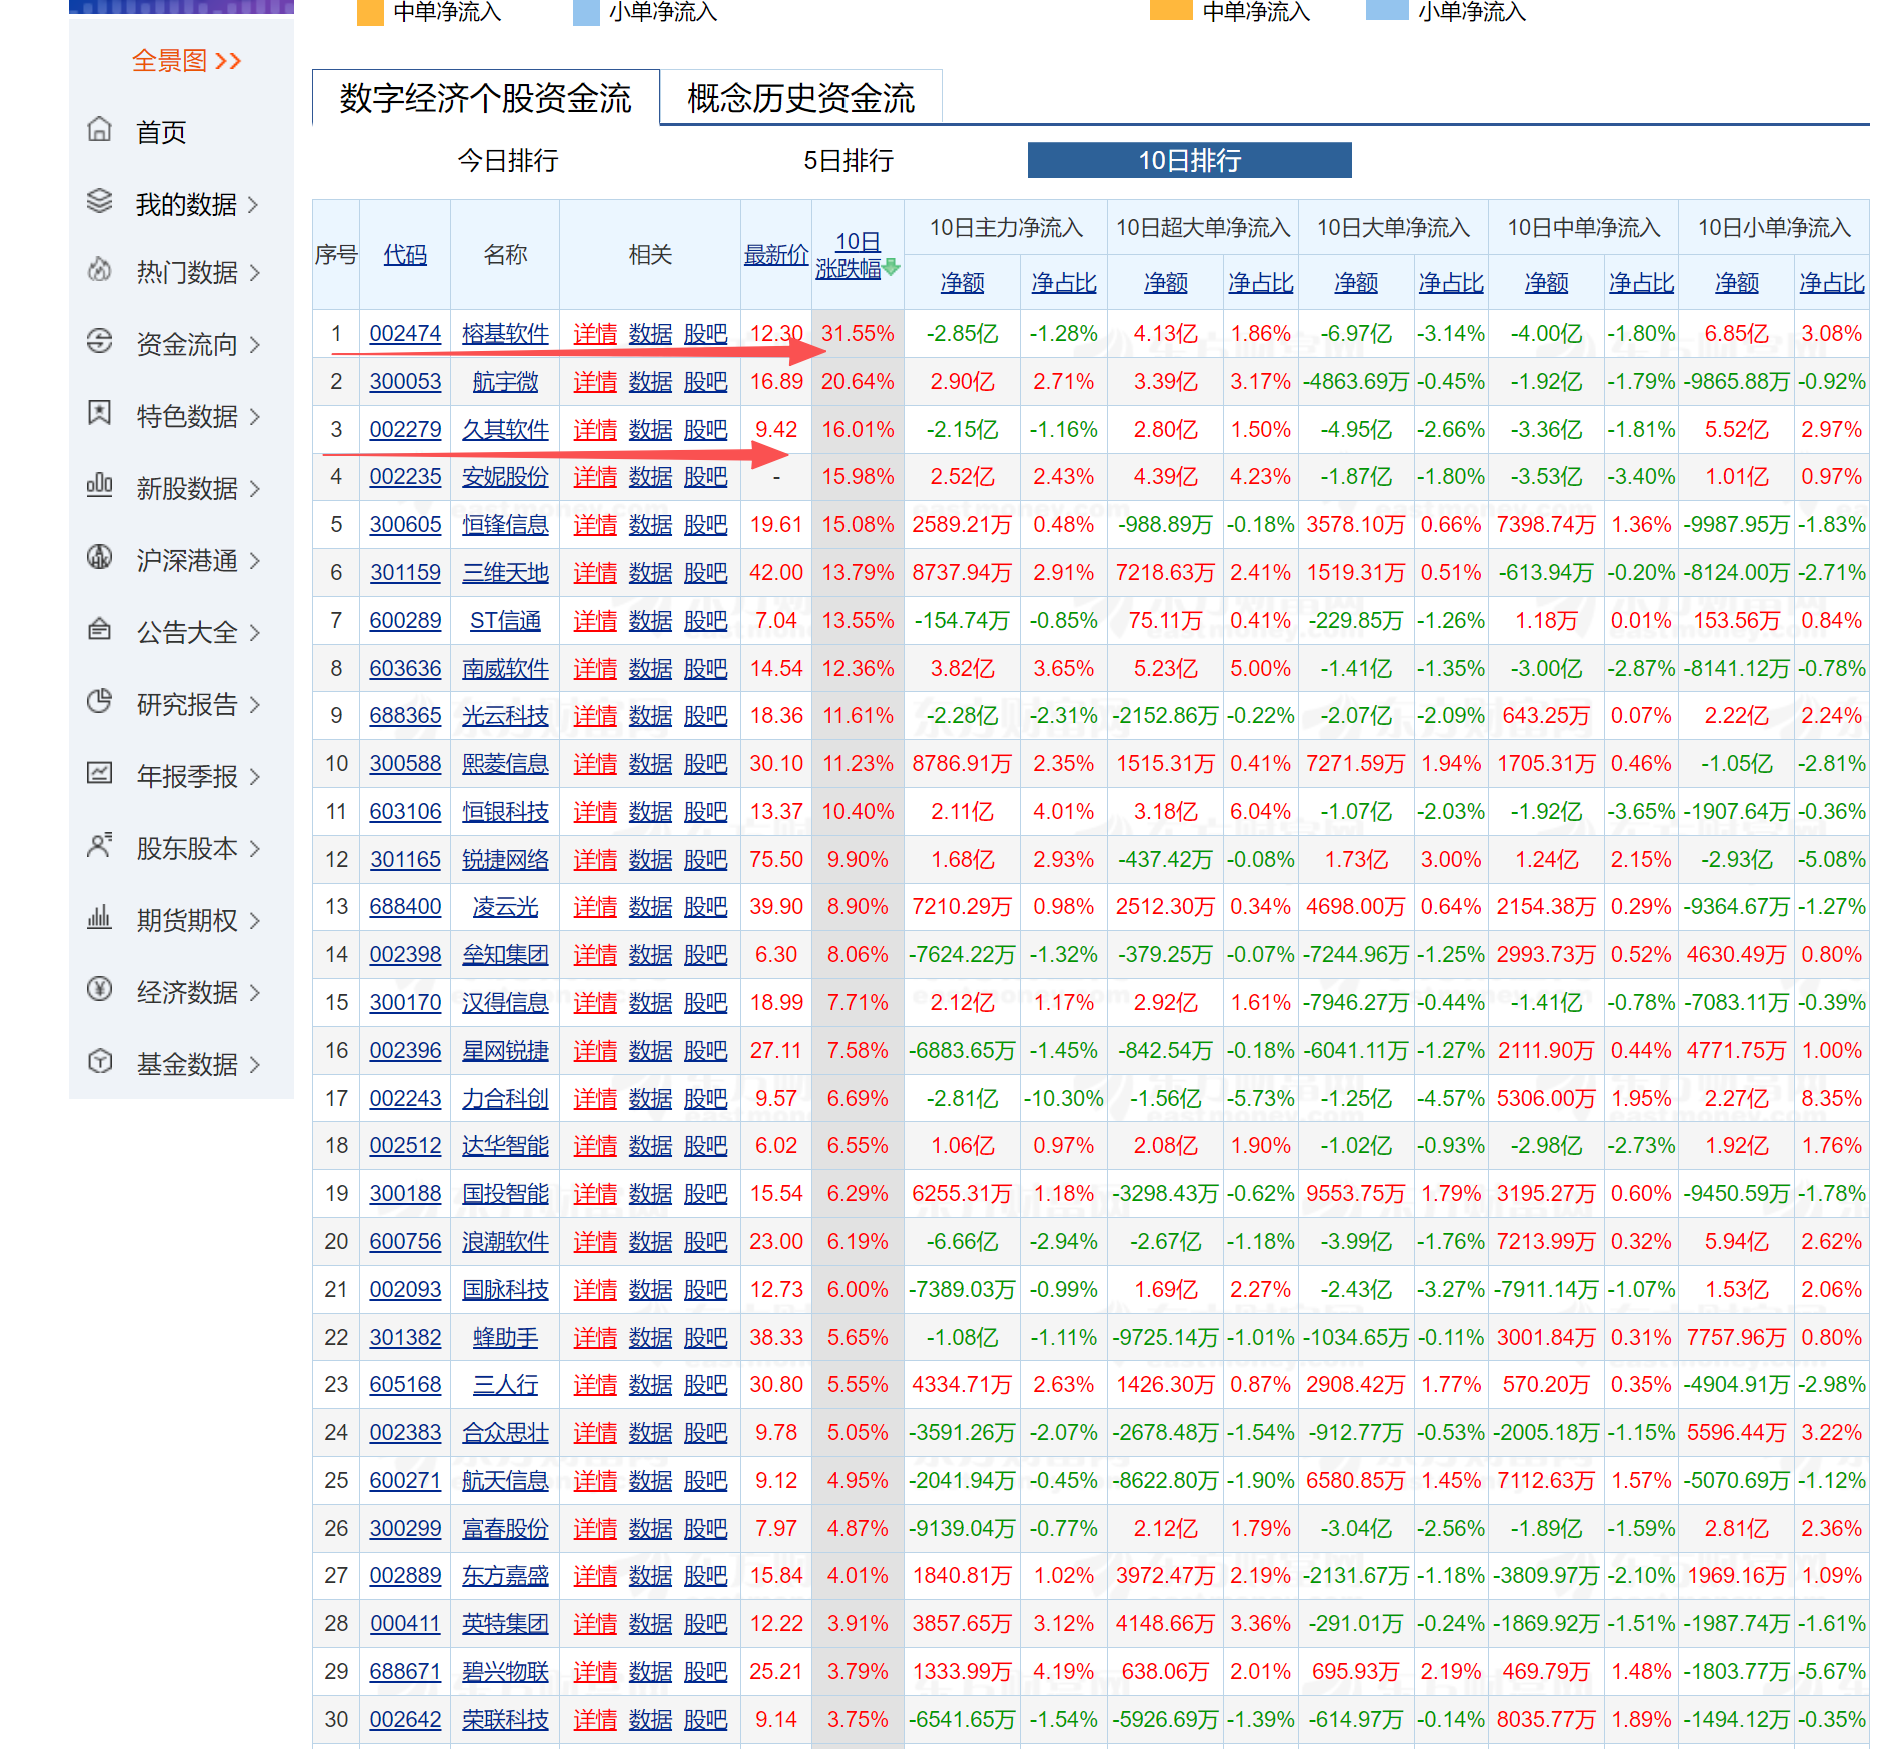Open the 荣联科技 stock name link
The image size is (1880, 1749).
tap(505, 1720)
